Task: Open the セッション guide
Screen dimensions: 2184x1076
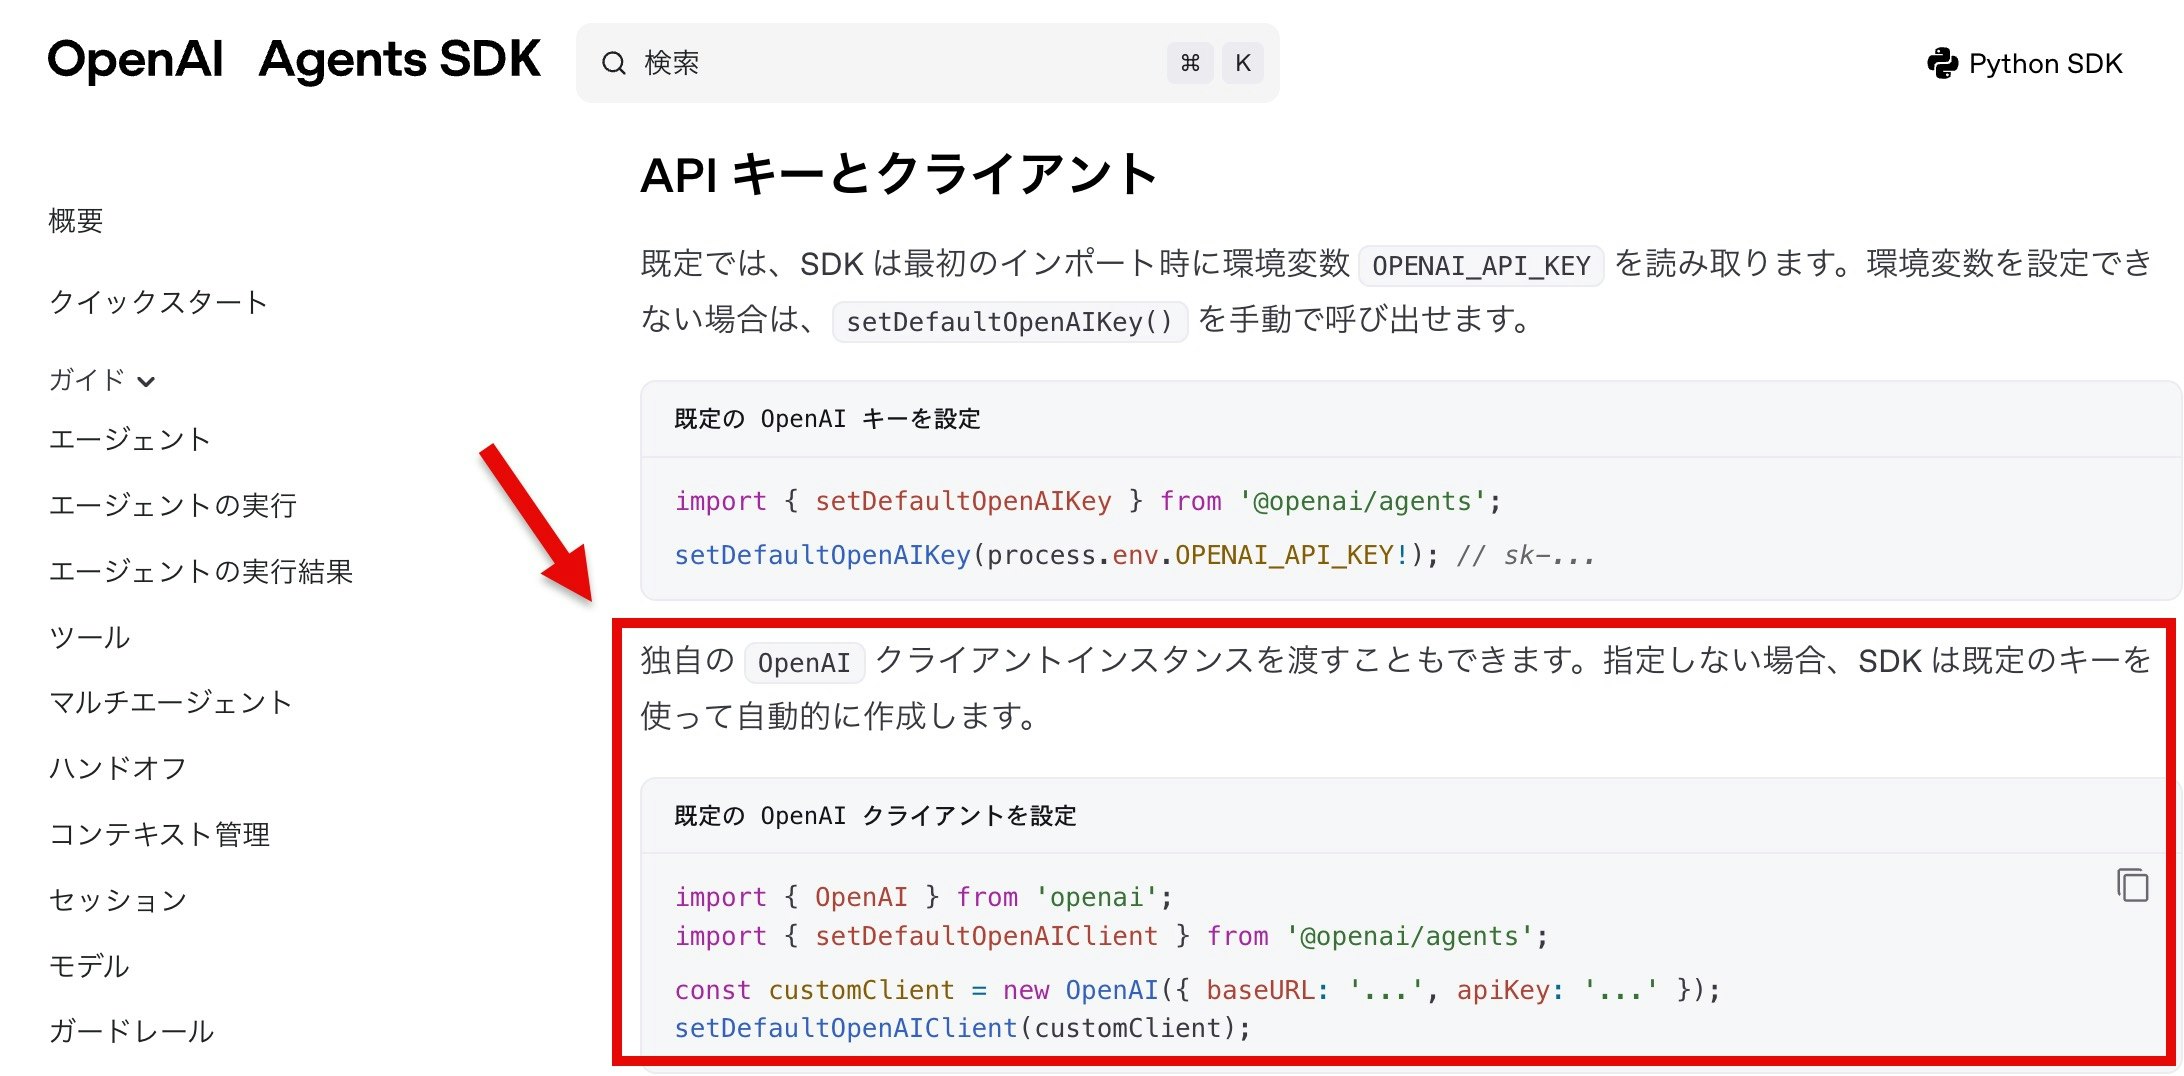Action: (118, 900)
